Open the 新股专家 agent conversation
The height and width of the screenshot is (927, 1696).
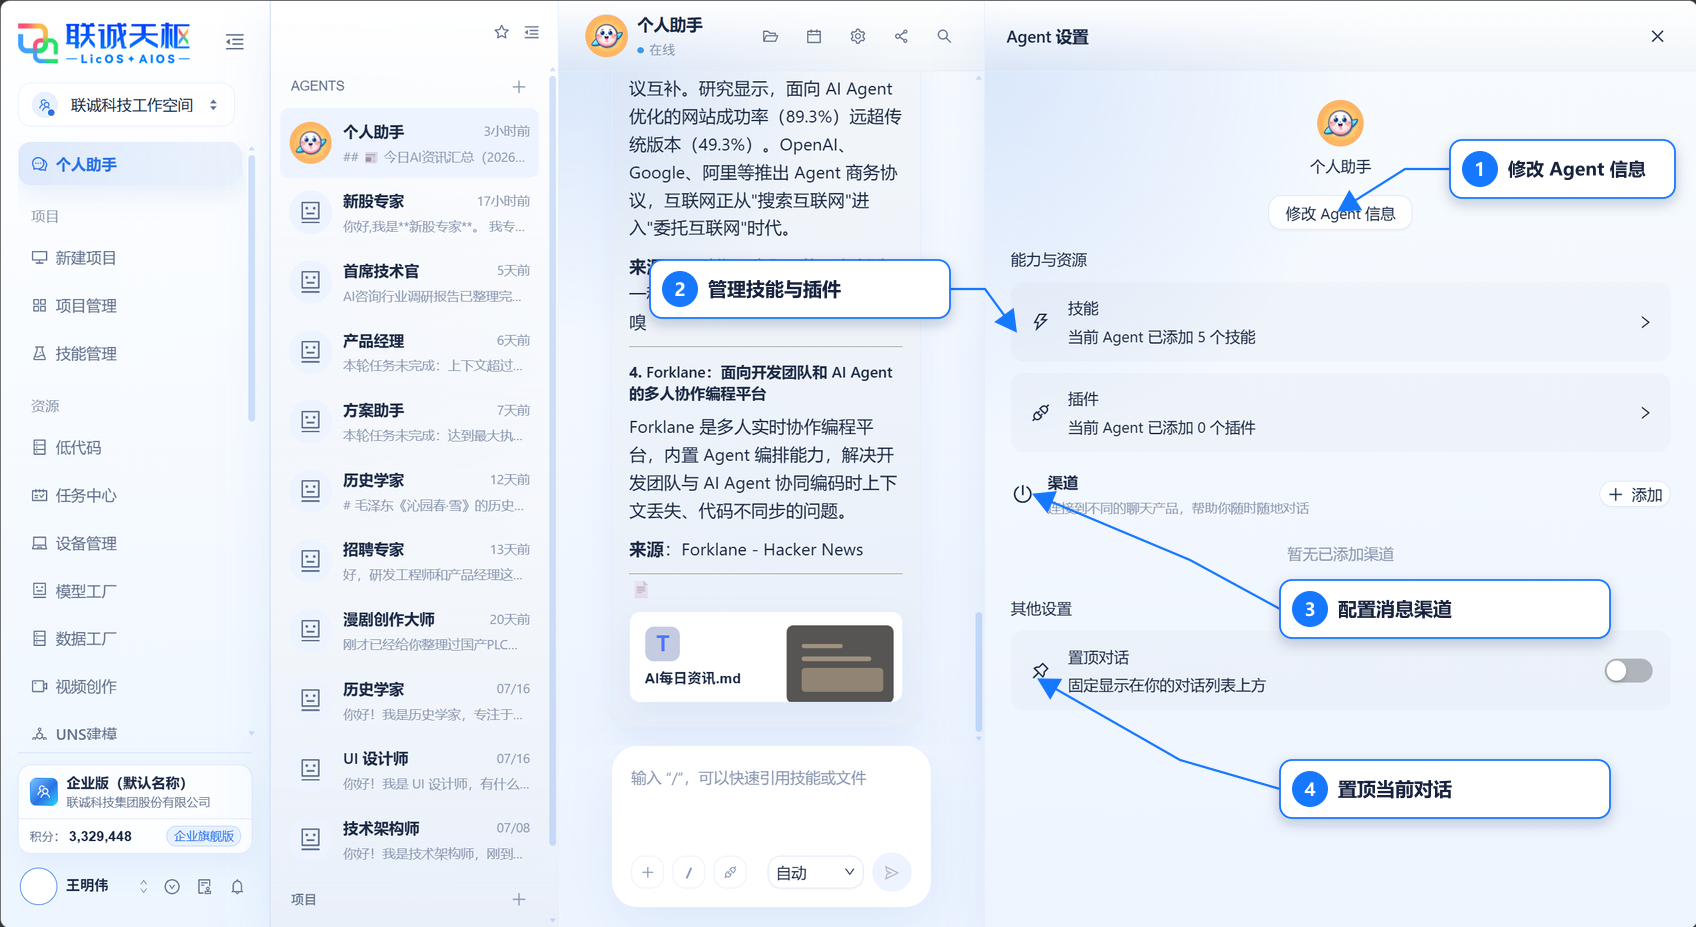pyautogui.click(x=409, y=213)
